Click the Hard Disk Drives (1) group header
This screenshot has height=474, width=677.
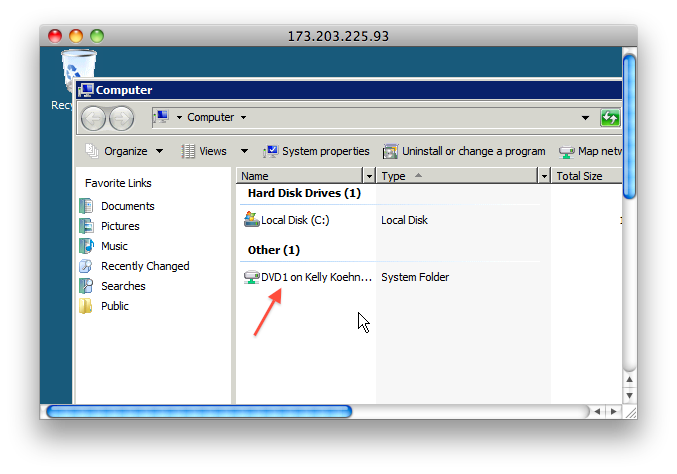coord(304,193)
